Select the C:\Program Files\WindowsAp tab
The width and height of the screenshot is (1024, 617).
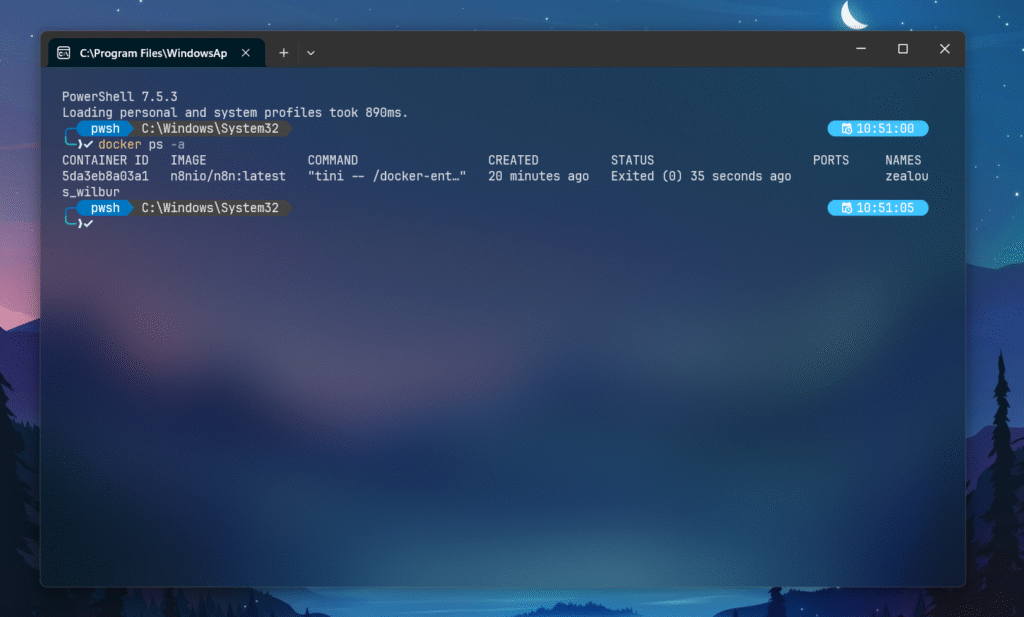153,53
